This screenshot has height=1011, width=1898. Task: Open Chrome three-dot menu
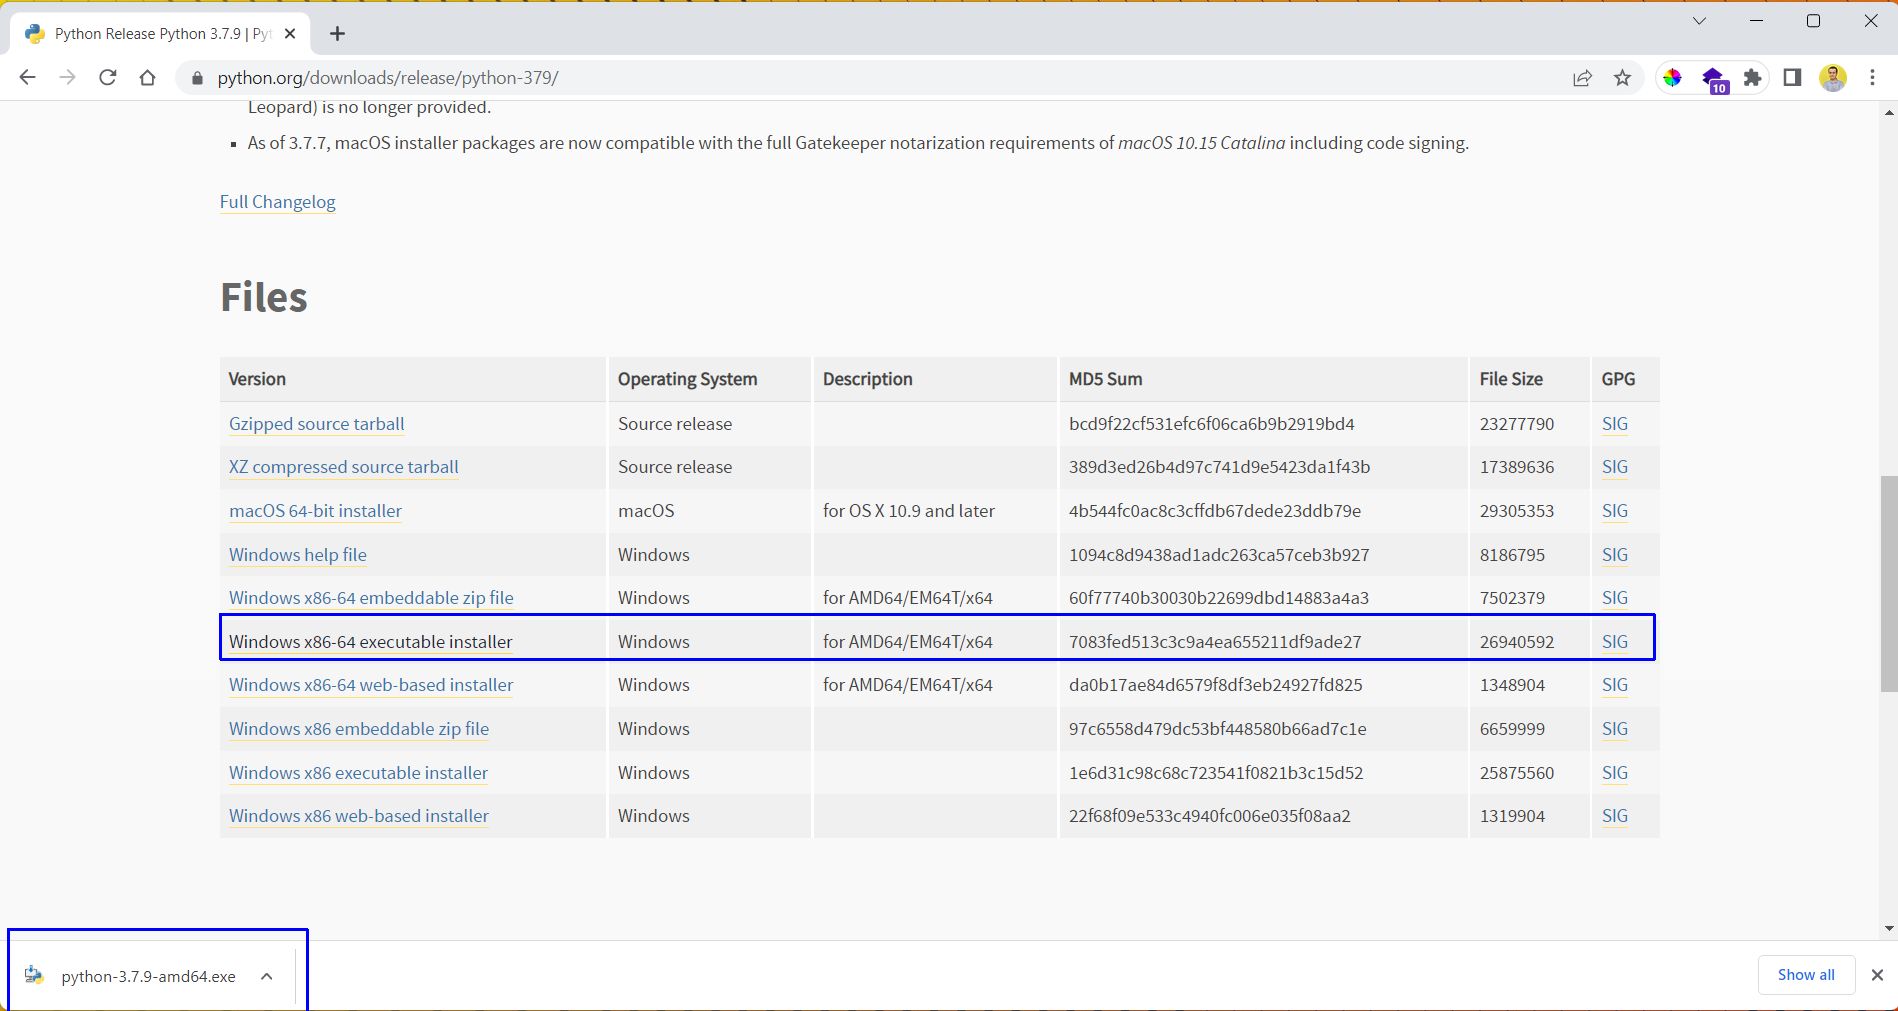[1872, 78]
